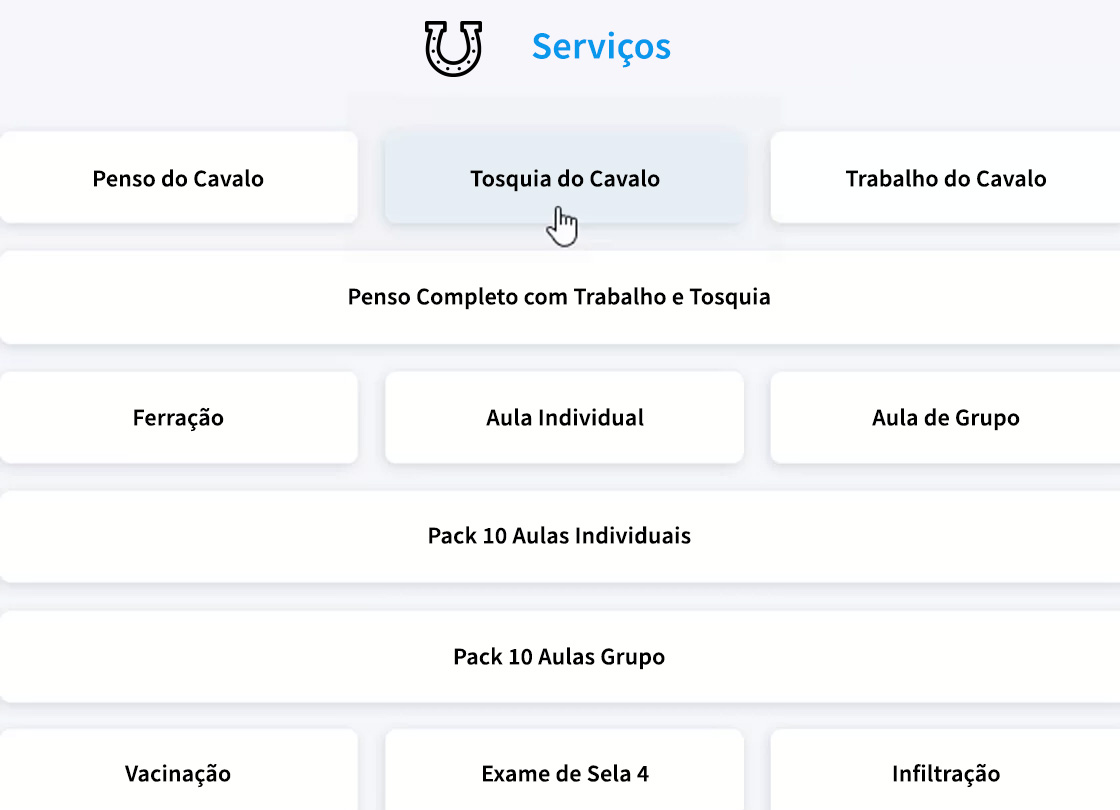Click the horseshoe logo icon
The height and width of the screenshot is (810, 1120).
click(452, 45)
